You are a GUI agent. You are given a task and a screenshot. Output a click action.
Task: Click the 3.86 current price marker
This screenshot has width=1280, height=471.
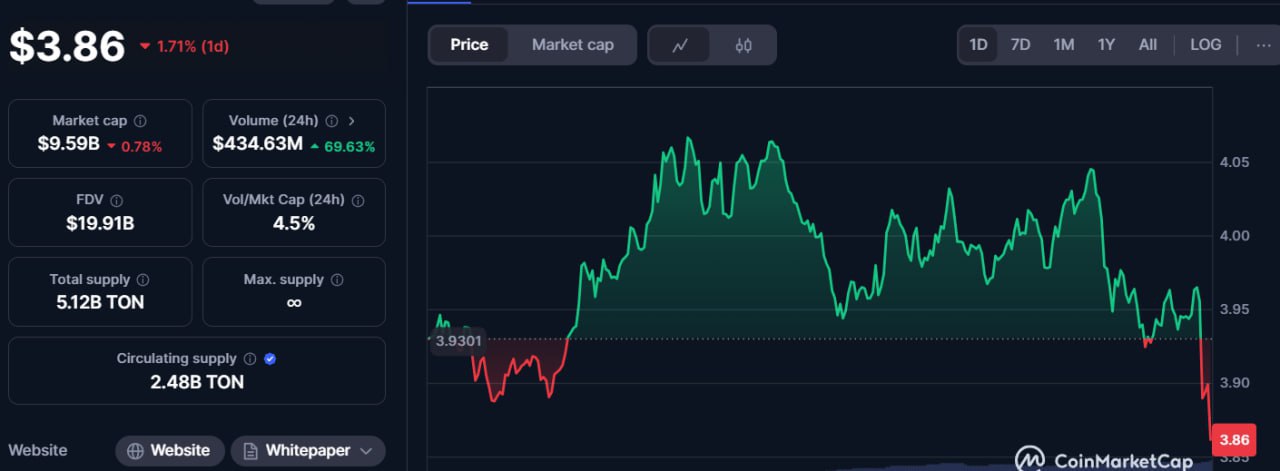1234,440
